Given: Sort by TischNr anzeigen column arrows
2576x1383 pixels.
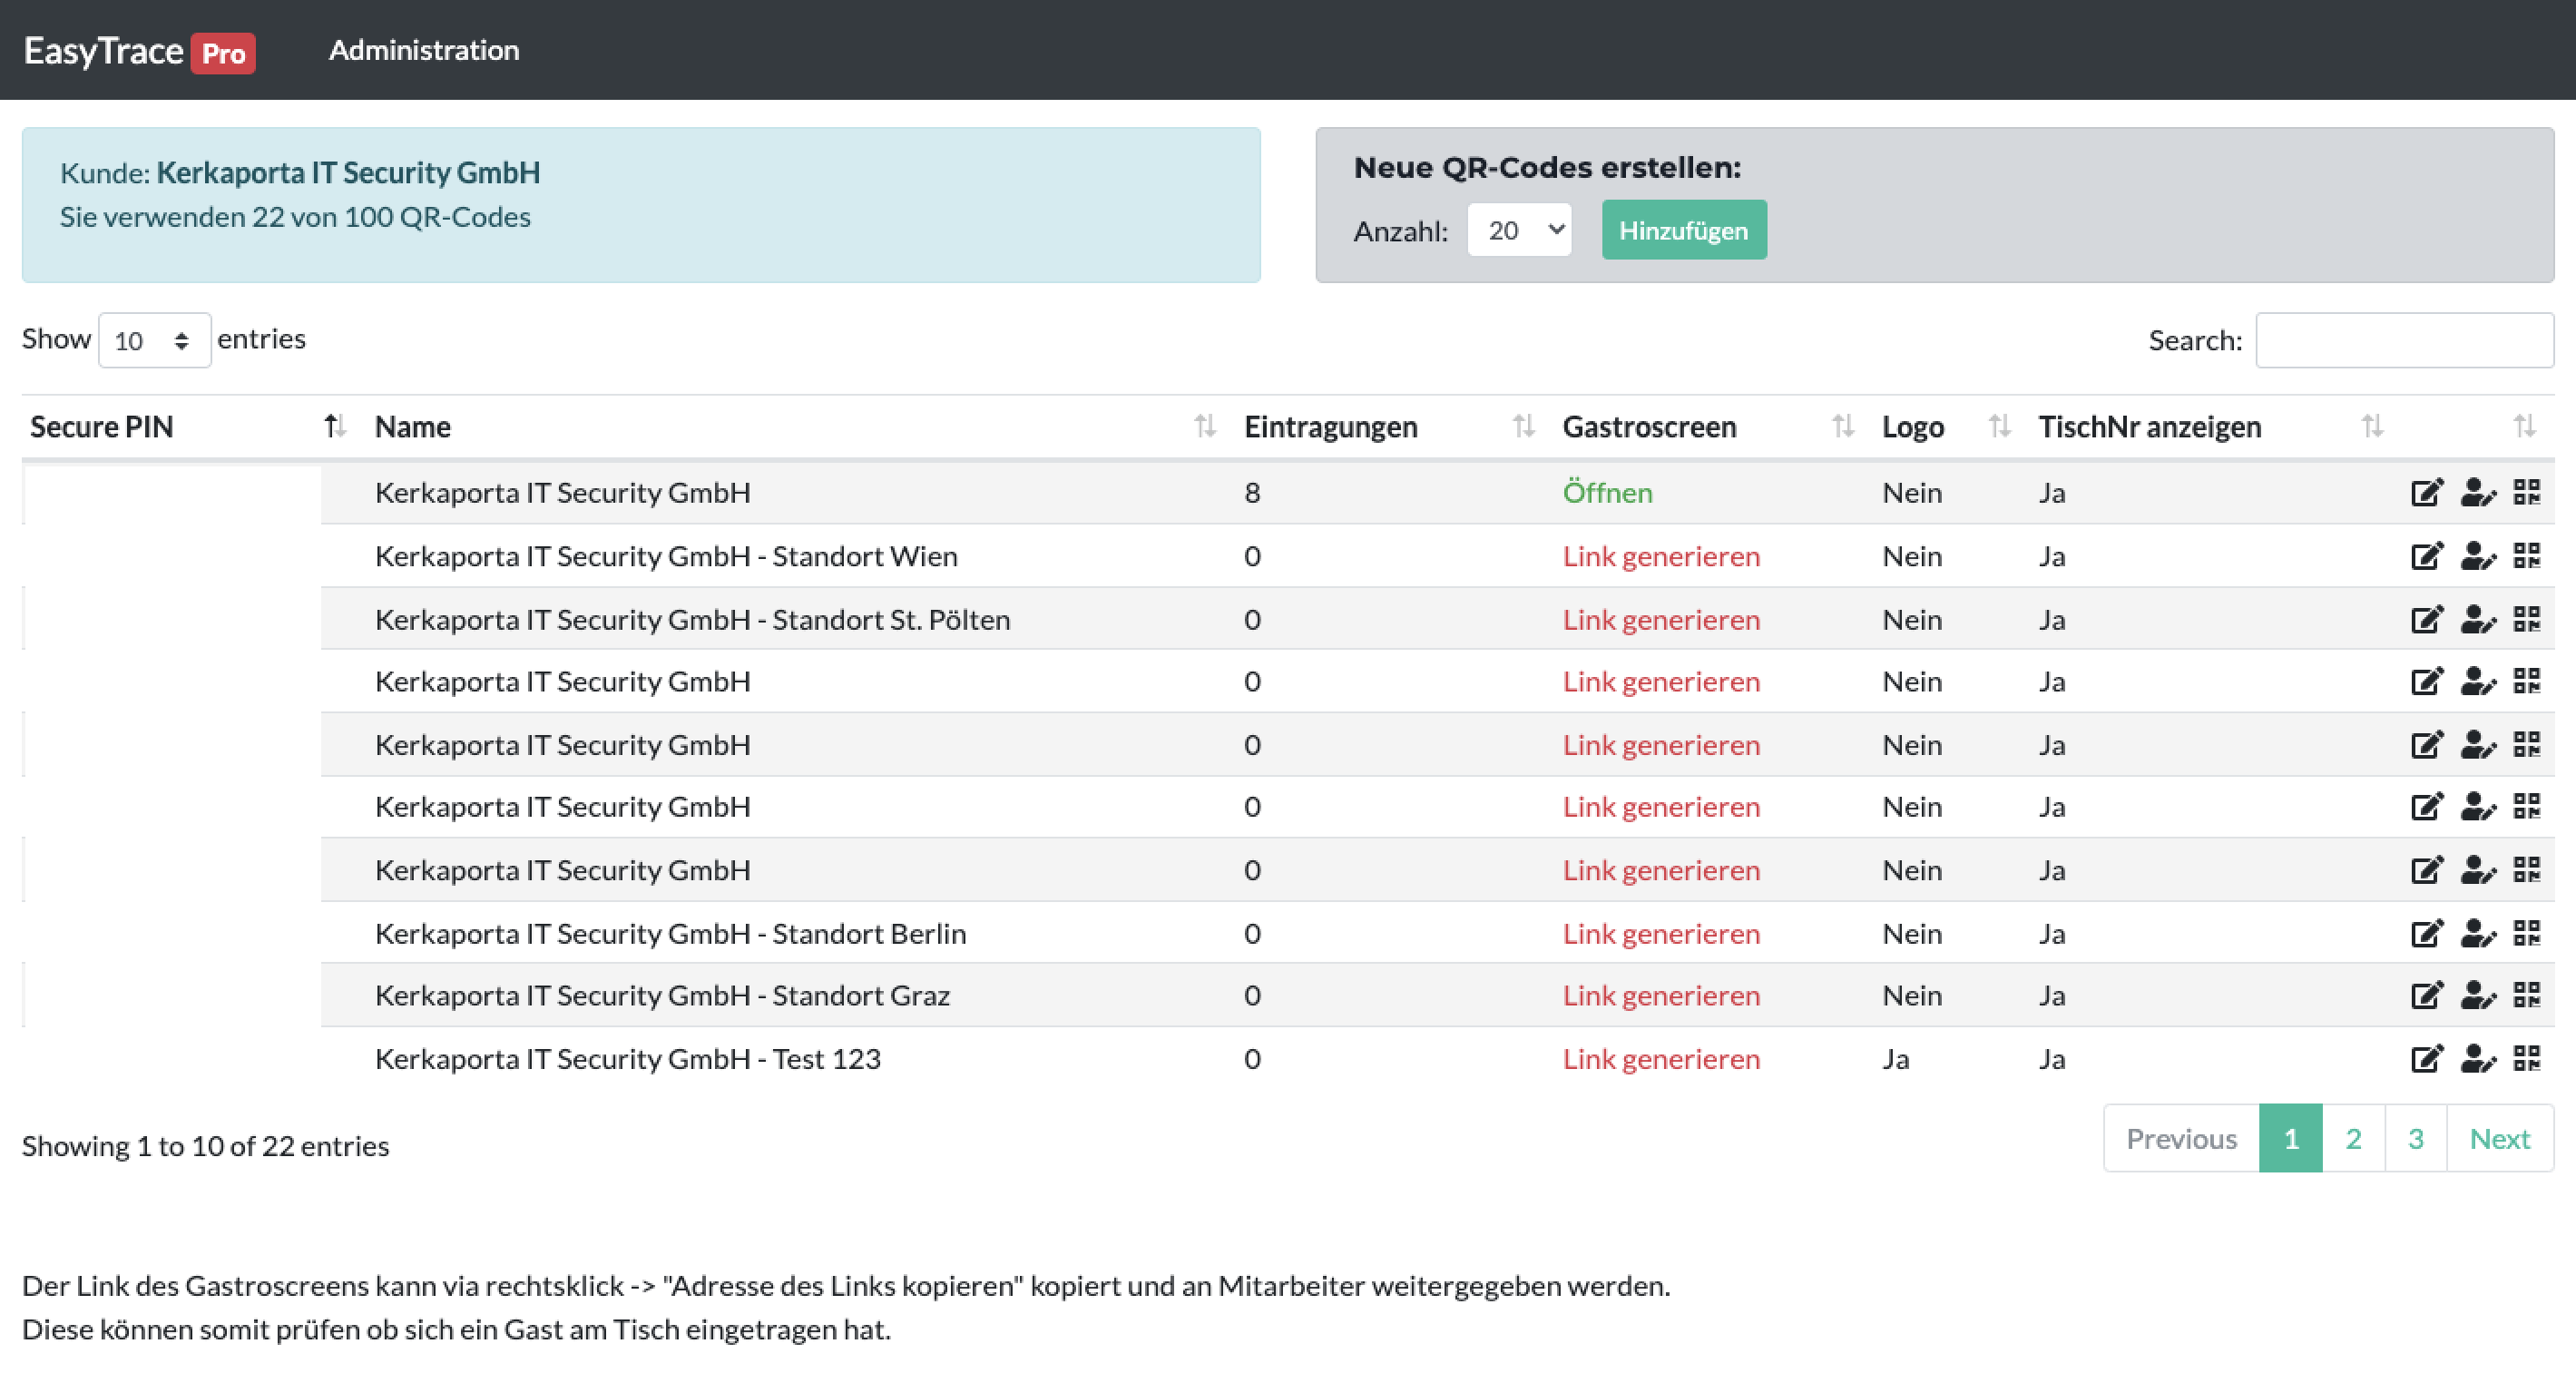Looking at the screenshot, I should click(x=2372, y=427).
